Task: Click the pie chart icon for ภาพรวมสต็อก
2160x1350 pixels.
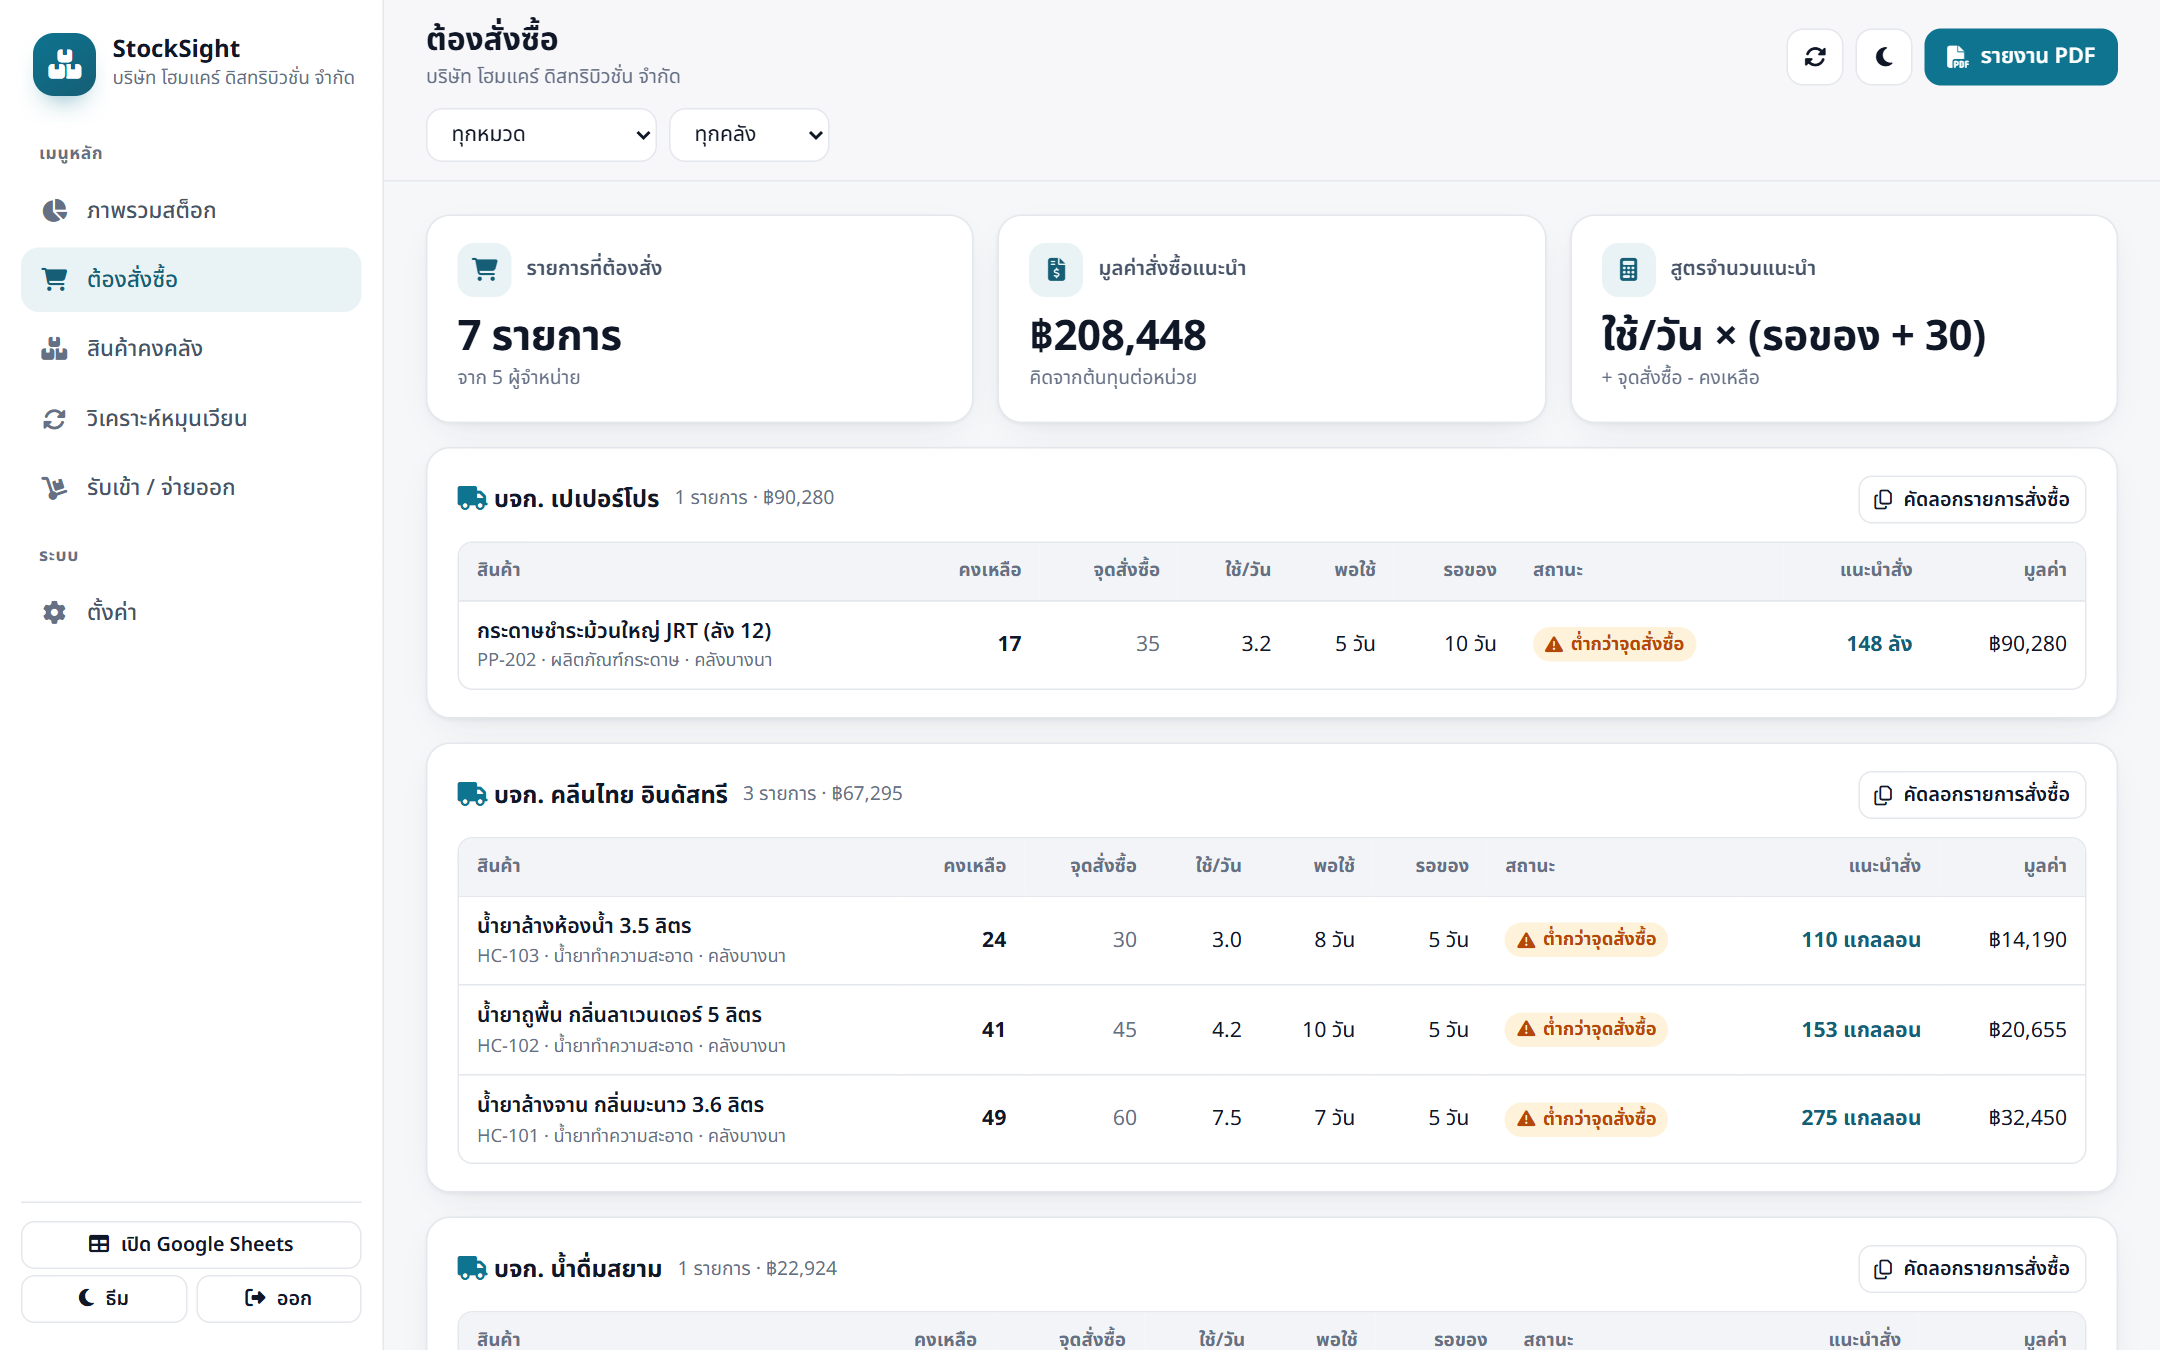Action: [54, 210]
